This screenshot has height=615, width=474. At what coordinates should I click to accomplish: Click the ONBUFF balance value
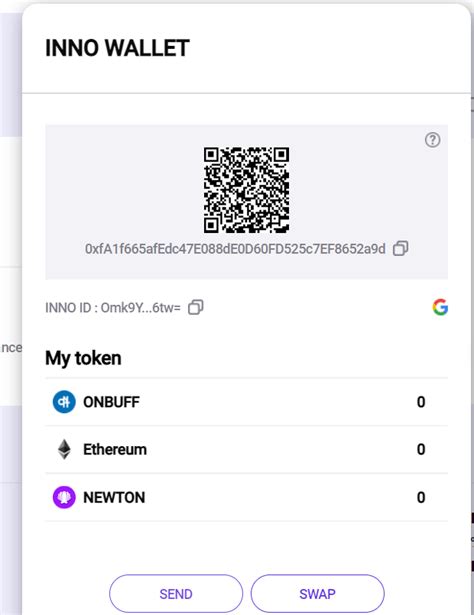pos(421,402)
